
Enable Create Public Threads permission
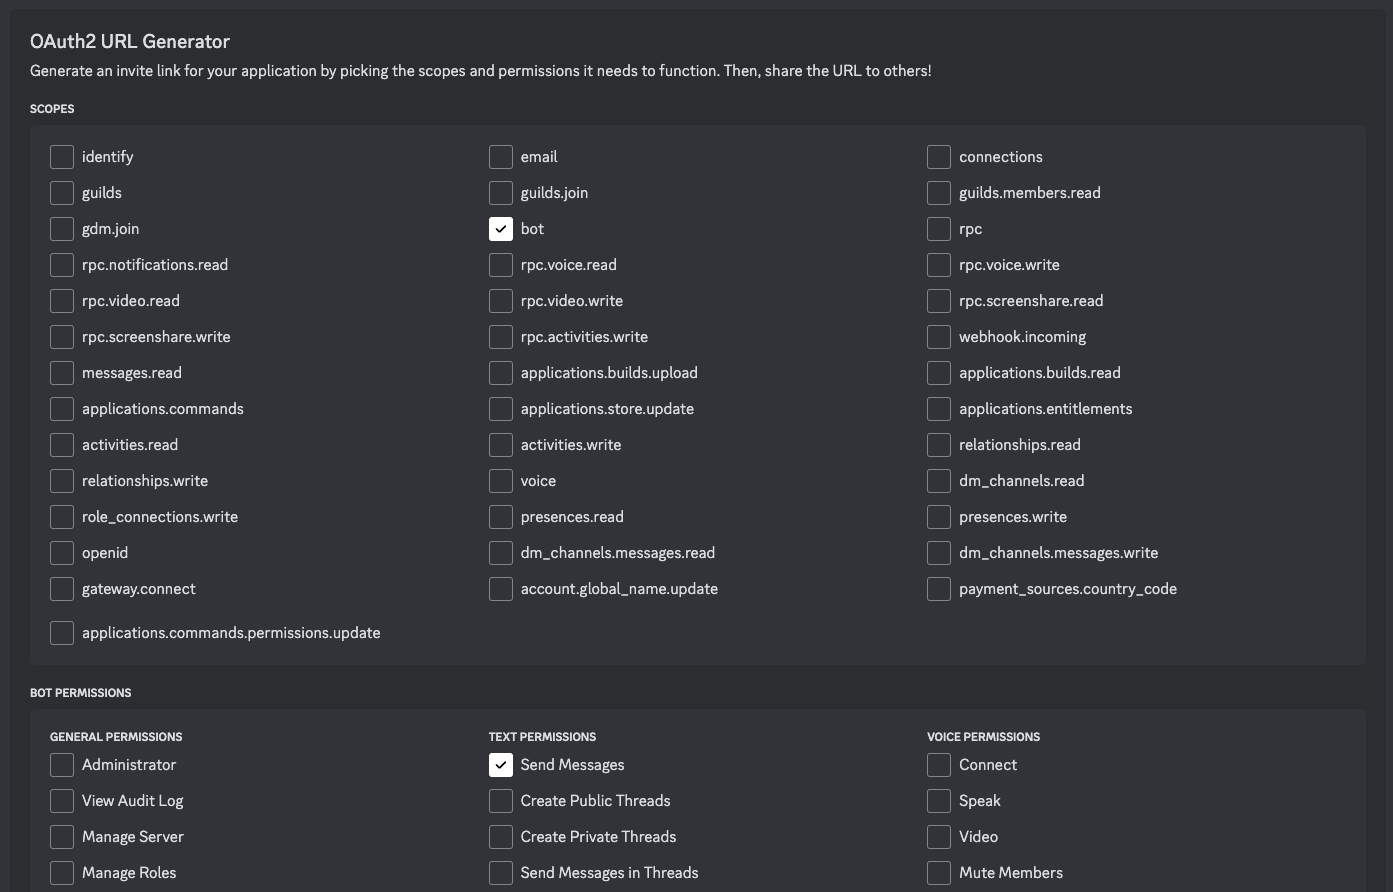(501, 801)
